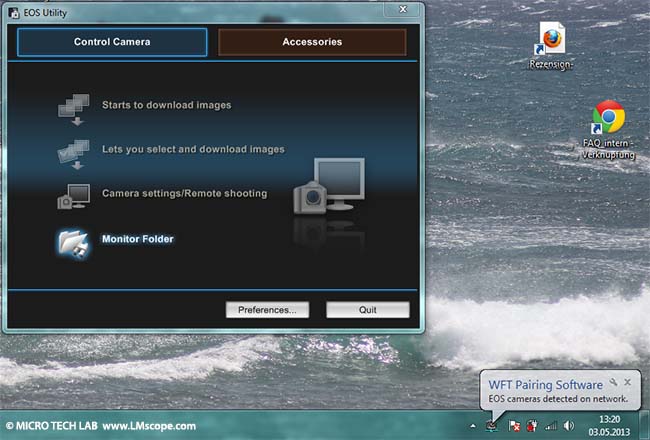Click the wrench icon in the notification balloon
This screenshot has width=650, height=440.
pos(613,382)
